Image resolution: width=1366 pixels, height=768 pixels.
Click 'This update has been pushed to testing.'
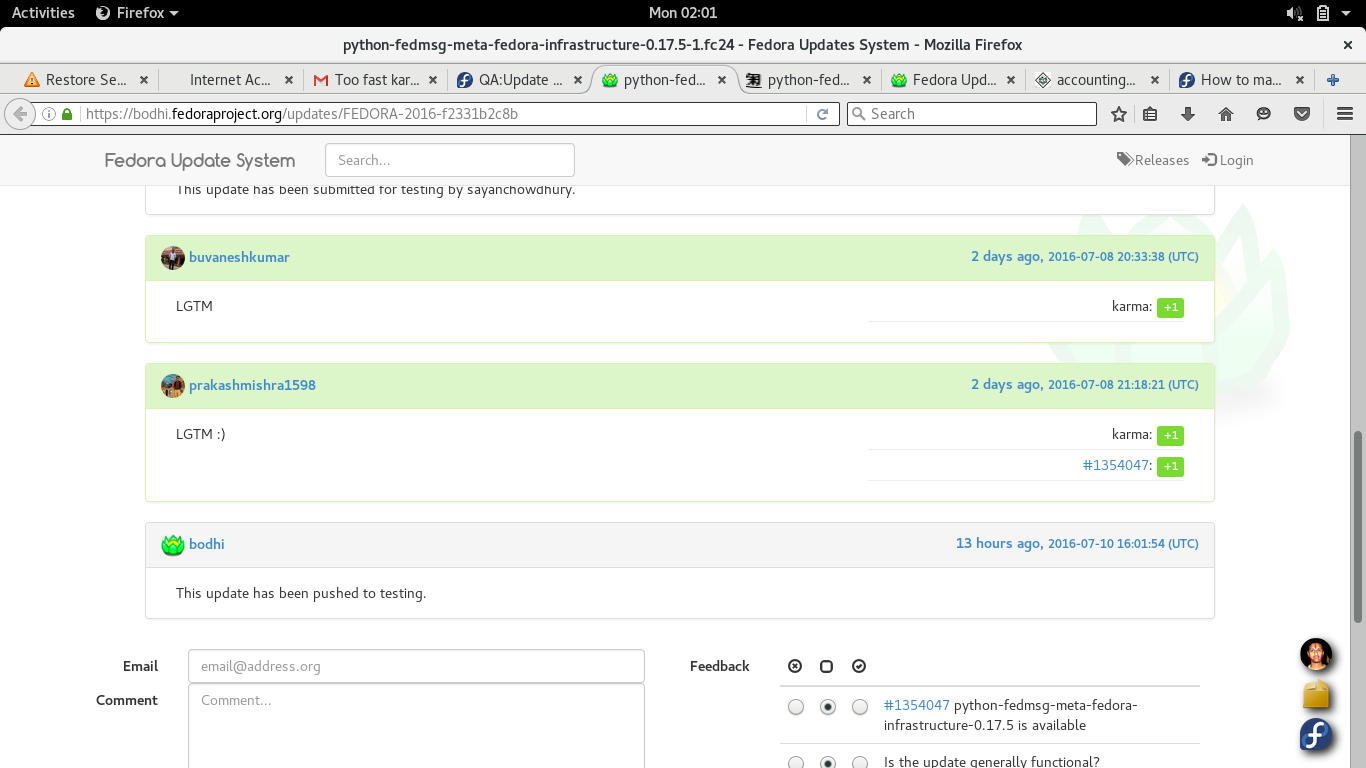point(301,593)
